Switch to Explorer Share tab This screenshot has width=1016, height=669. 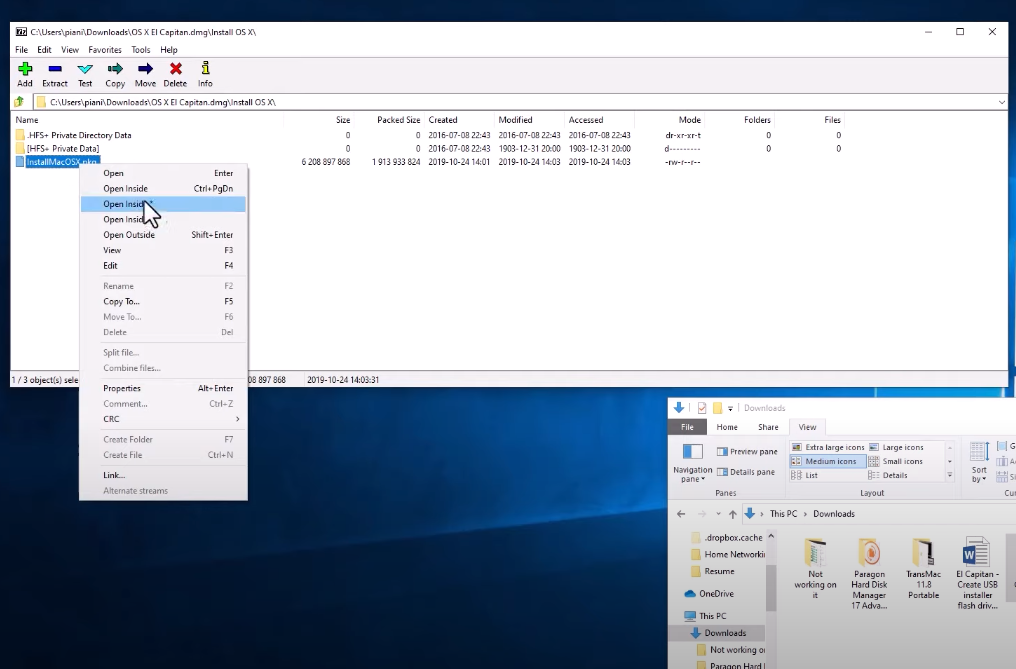coord(768,427)
